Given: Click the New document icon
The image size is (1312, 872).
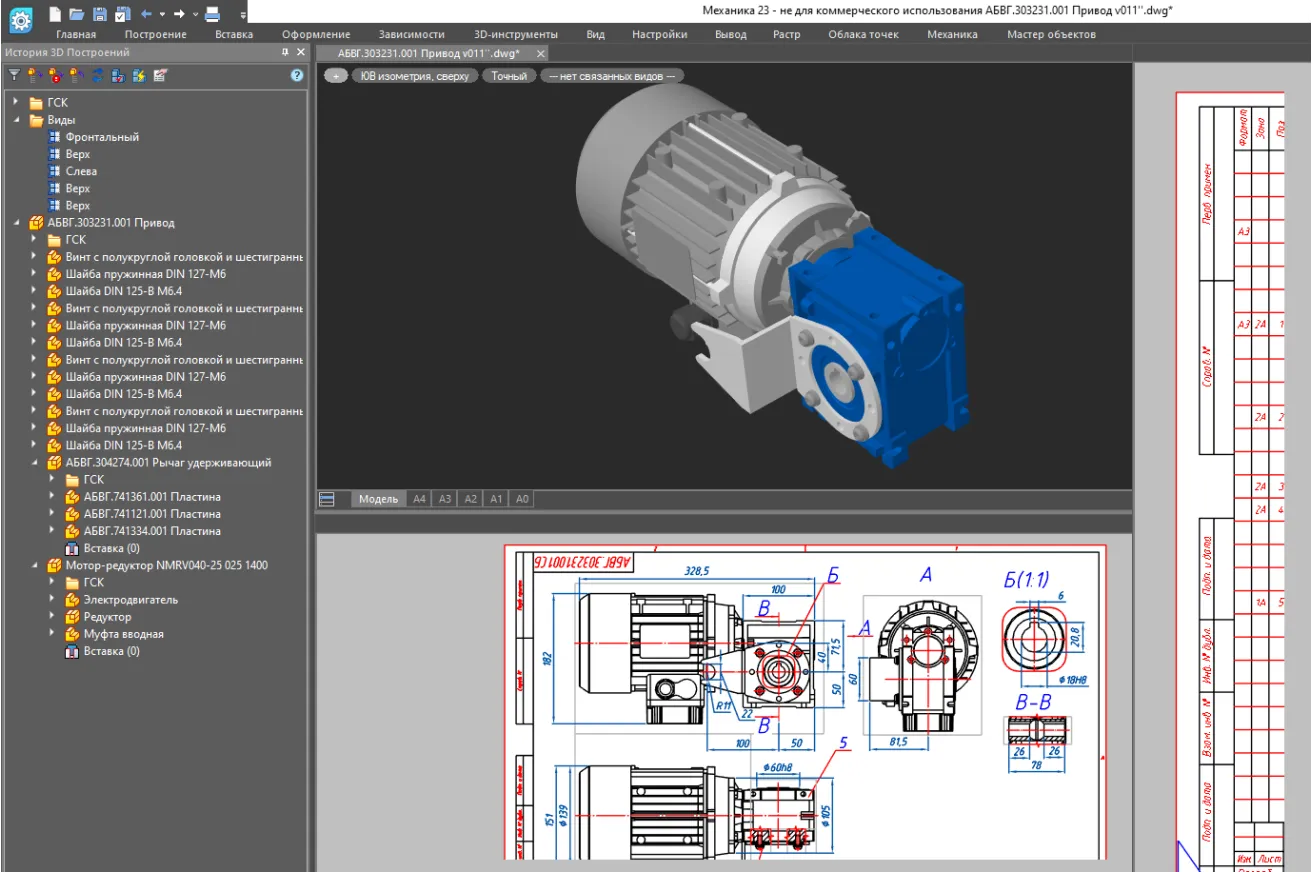Looking at the screenshot, I should click(x=55, y=14).
